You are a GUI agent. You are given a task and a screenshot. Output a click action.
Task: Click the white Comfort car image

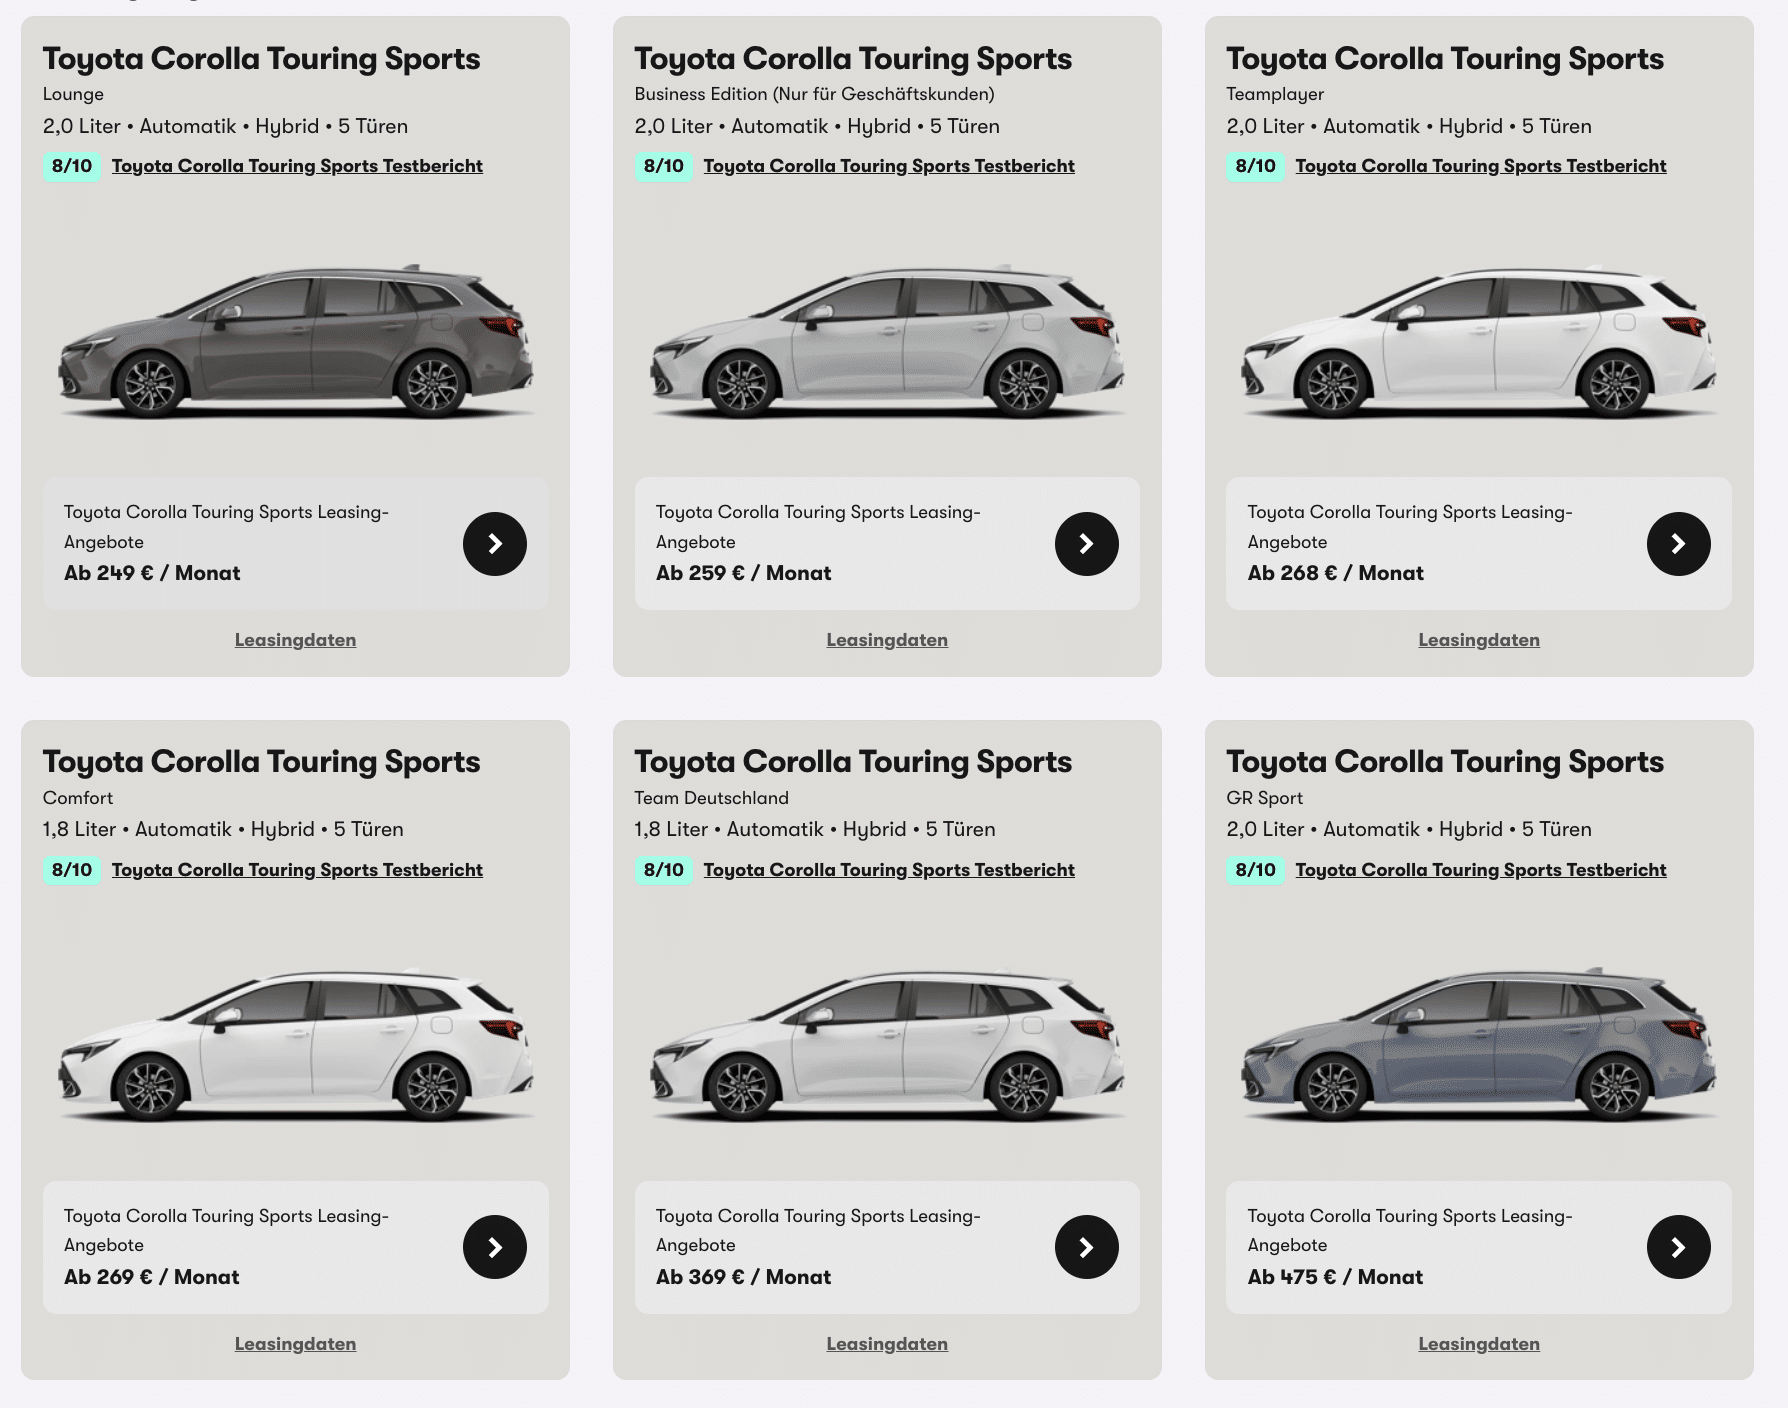pos(295,1046)
